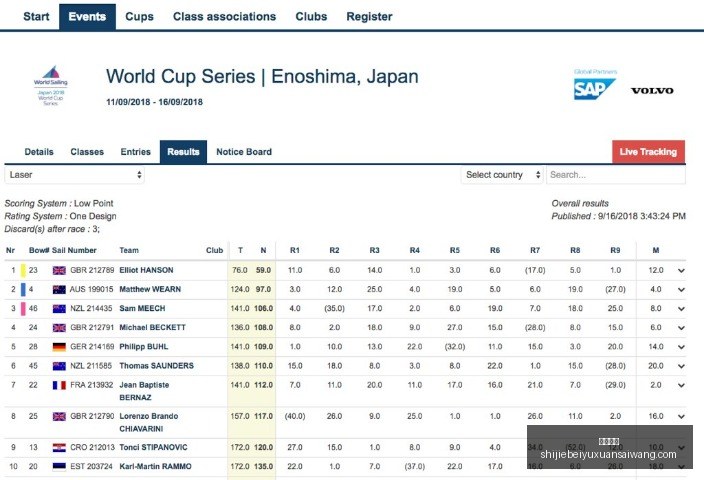Expand details for Elliot HANSON's row

click(681, 270)
